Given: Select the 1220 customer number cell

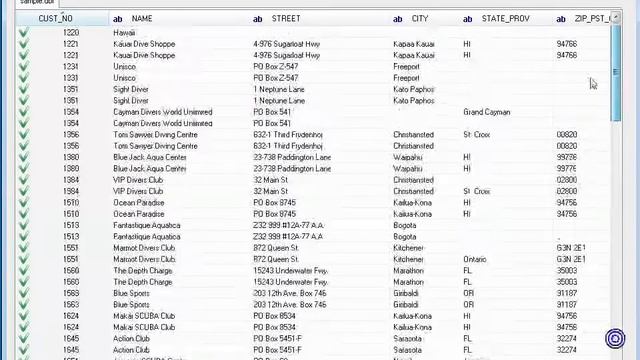Looking at the screenshot, I should [71, 33].
